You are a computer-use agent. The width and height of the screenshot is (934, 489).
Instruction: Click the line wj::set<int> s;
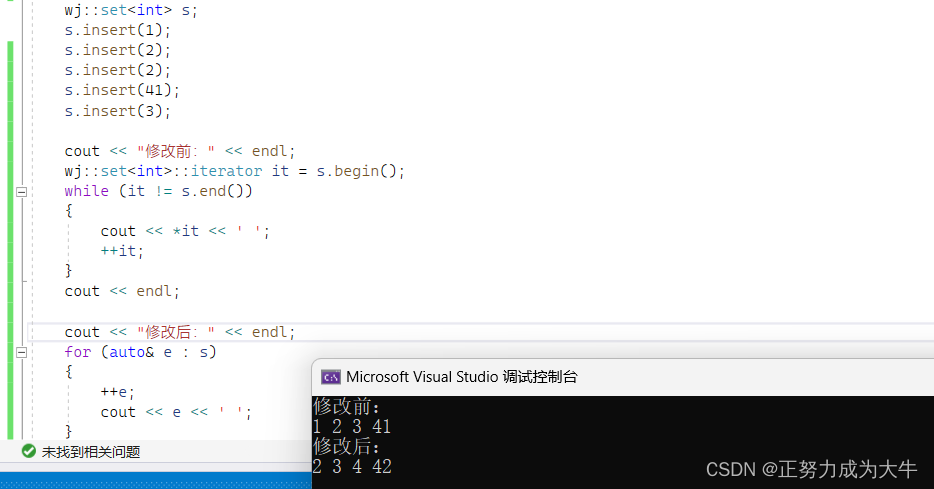[x=131, y=10]
